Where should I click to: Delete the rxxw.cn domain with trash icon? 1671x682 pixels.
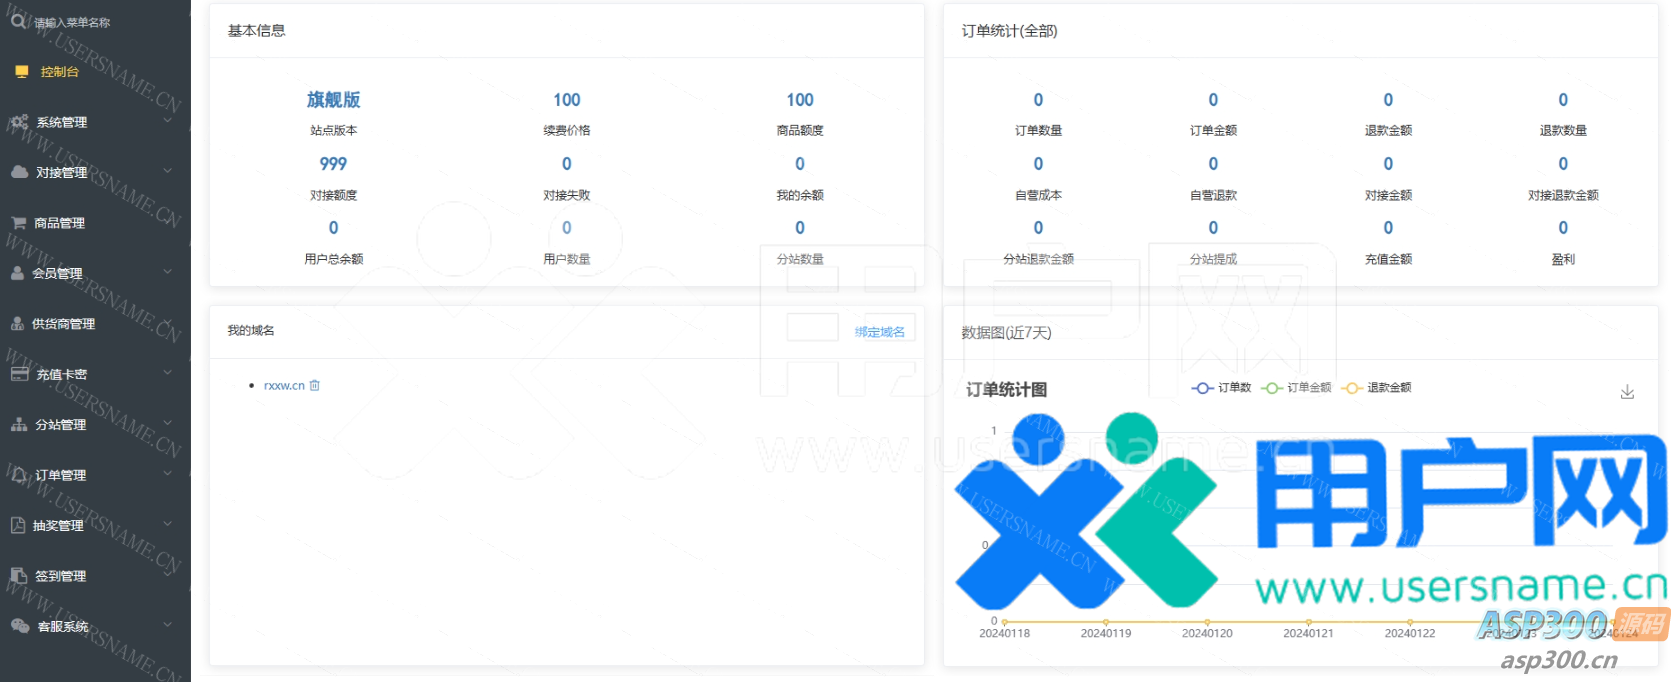(x=314, y=385)
